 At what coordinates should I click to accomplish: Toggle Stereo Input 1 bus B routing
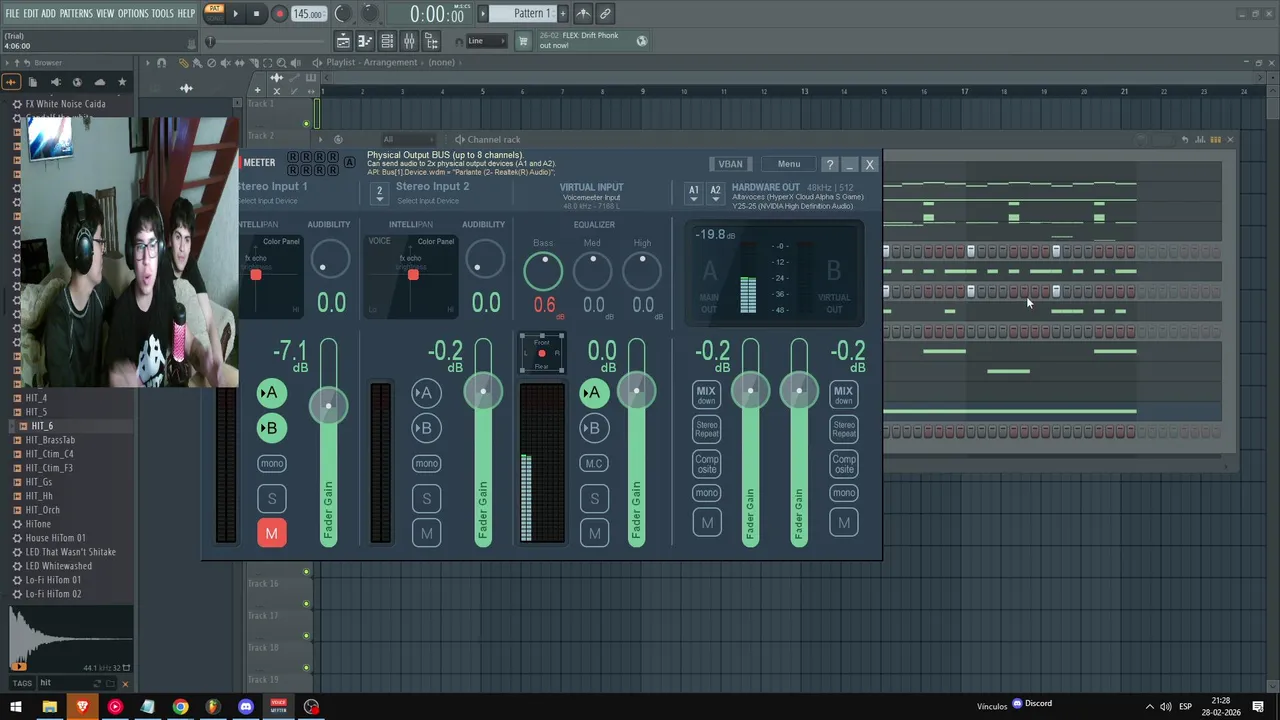(x=271, y=428)
